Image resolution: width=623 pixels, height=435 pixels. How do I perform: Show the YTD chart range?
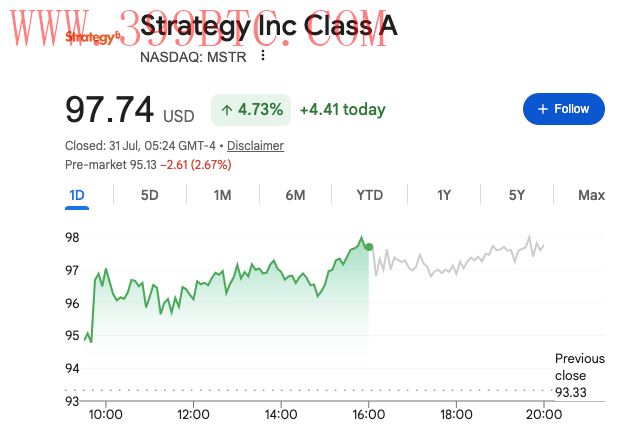coord(370,195)
